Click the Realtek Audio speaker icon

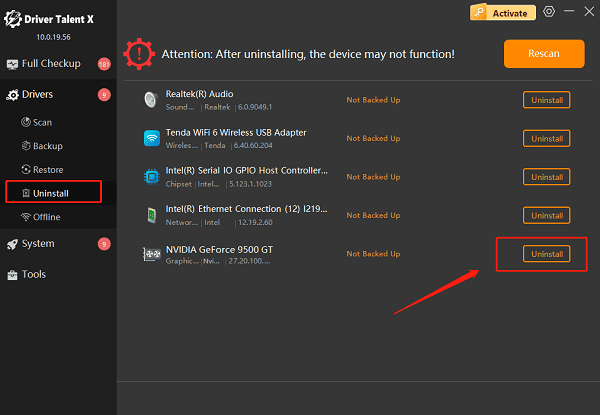tap(151, 100)
